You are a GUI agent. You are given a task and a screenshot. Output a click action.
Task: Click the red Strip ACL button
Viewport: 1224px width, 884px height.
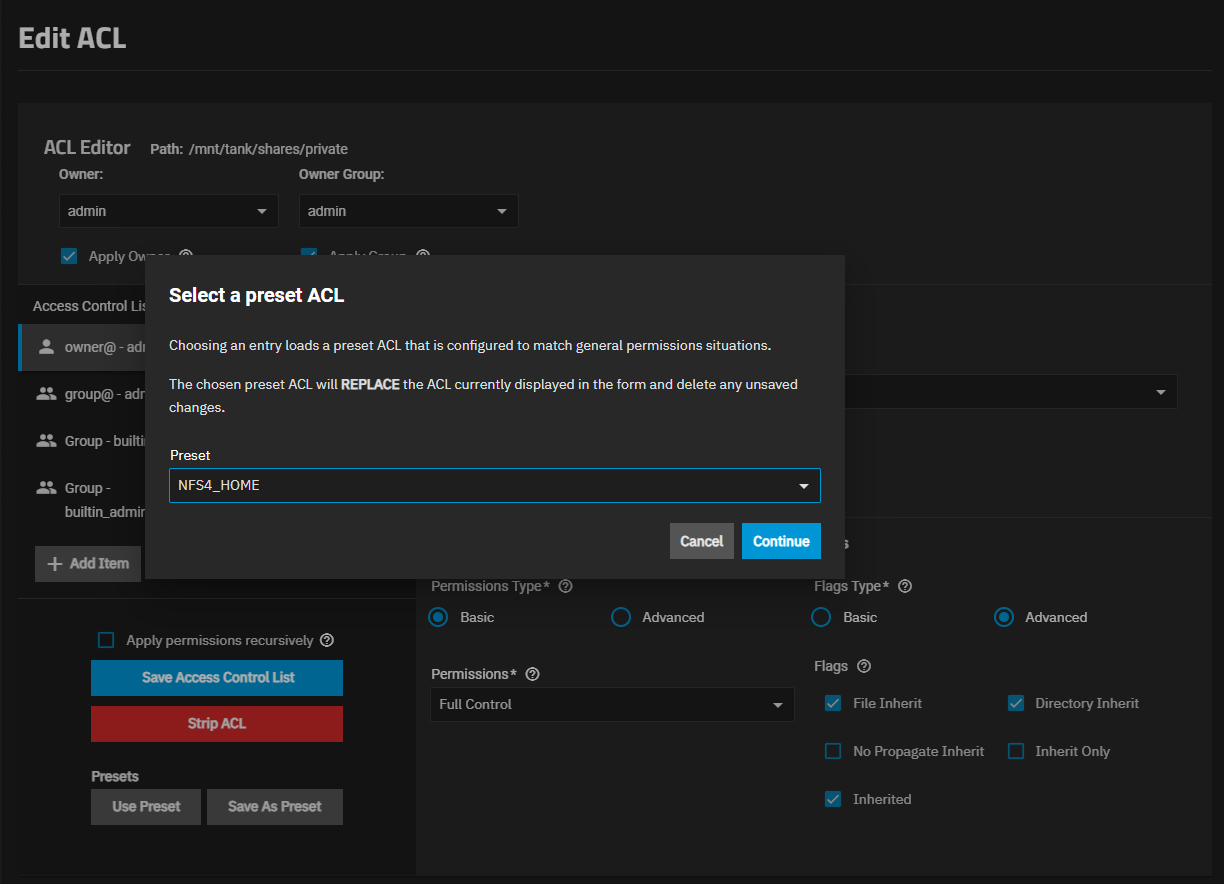tap(217, 724)
